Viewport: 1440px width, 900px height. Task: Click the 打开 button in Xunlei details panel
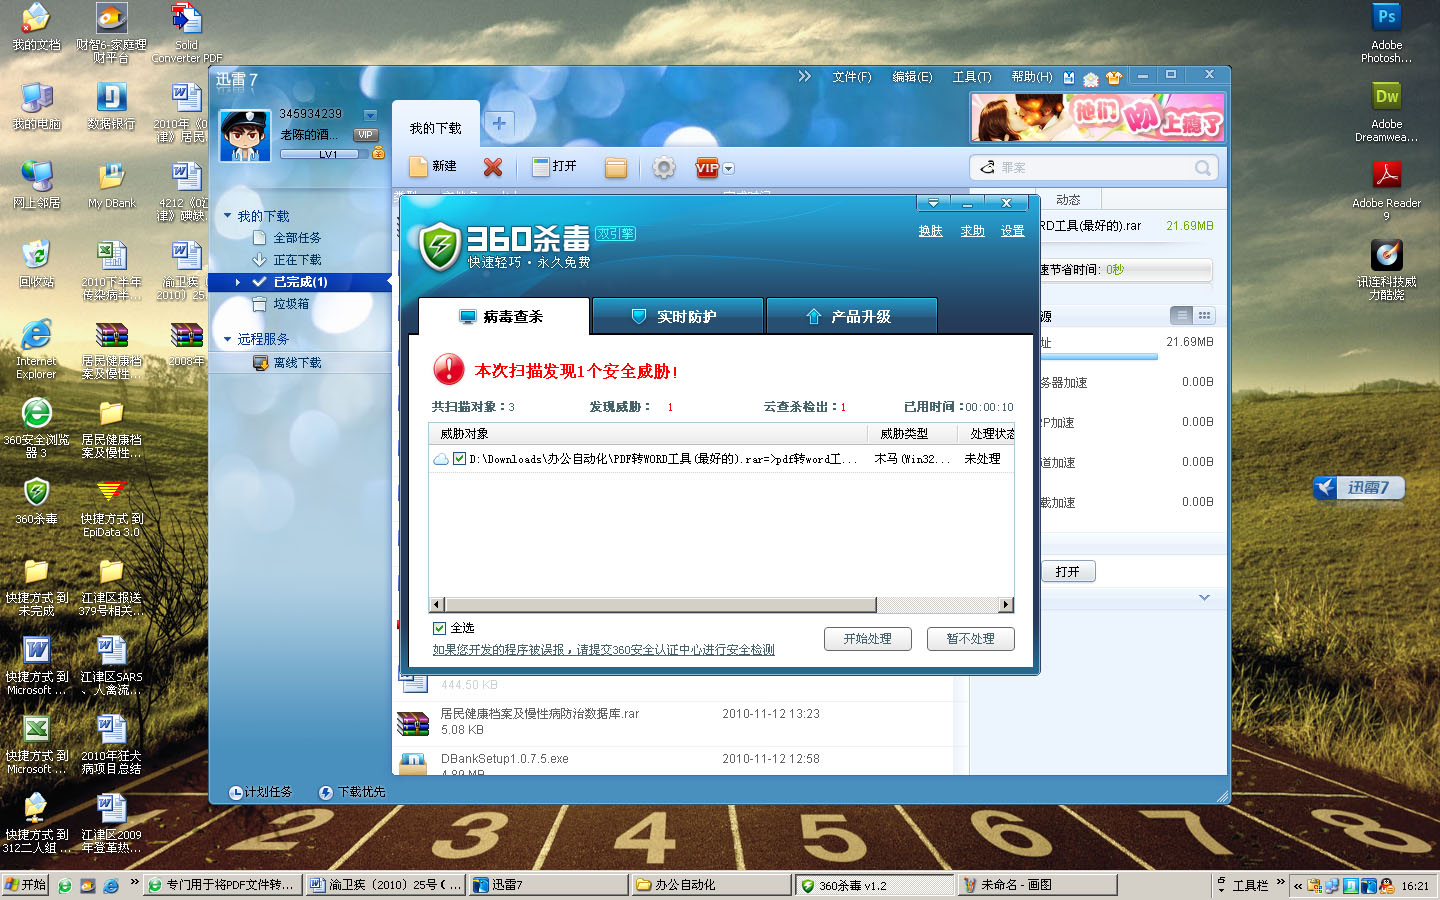tap(1068, 572)
